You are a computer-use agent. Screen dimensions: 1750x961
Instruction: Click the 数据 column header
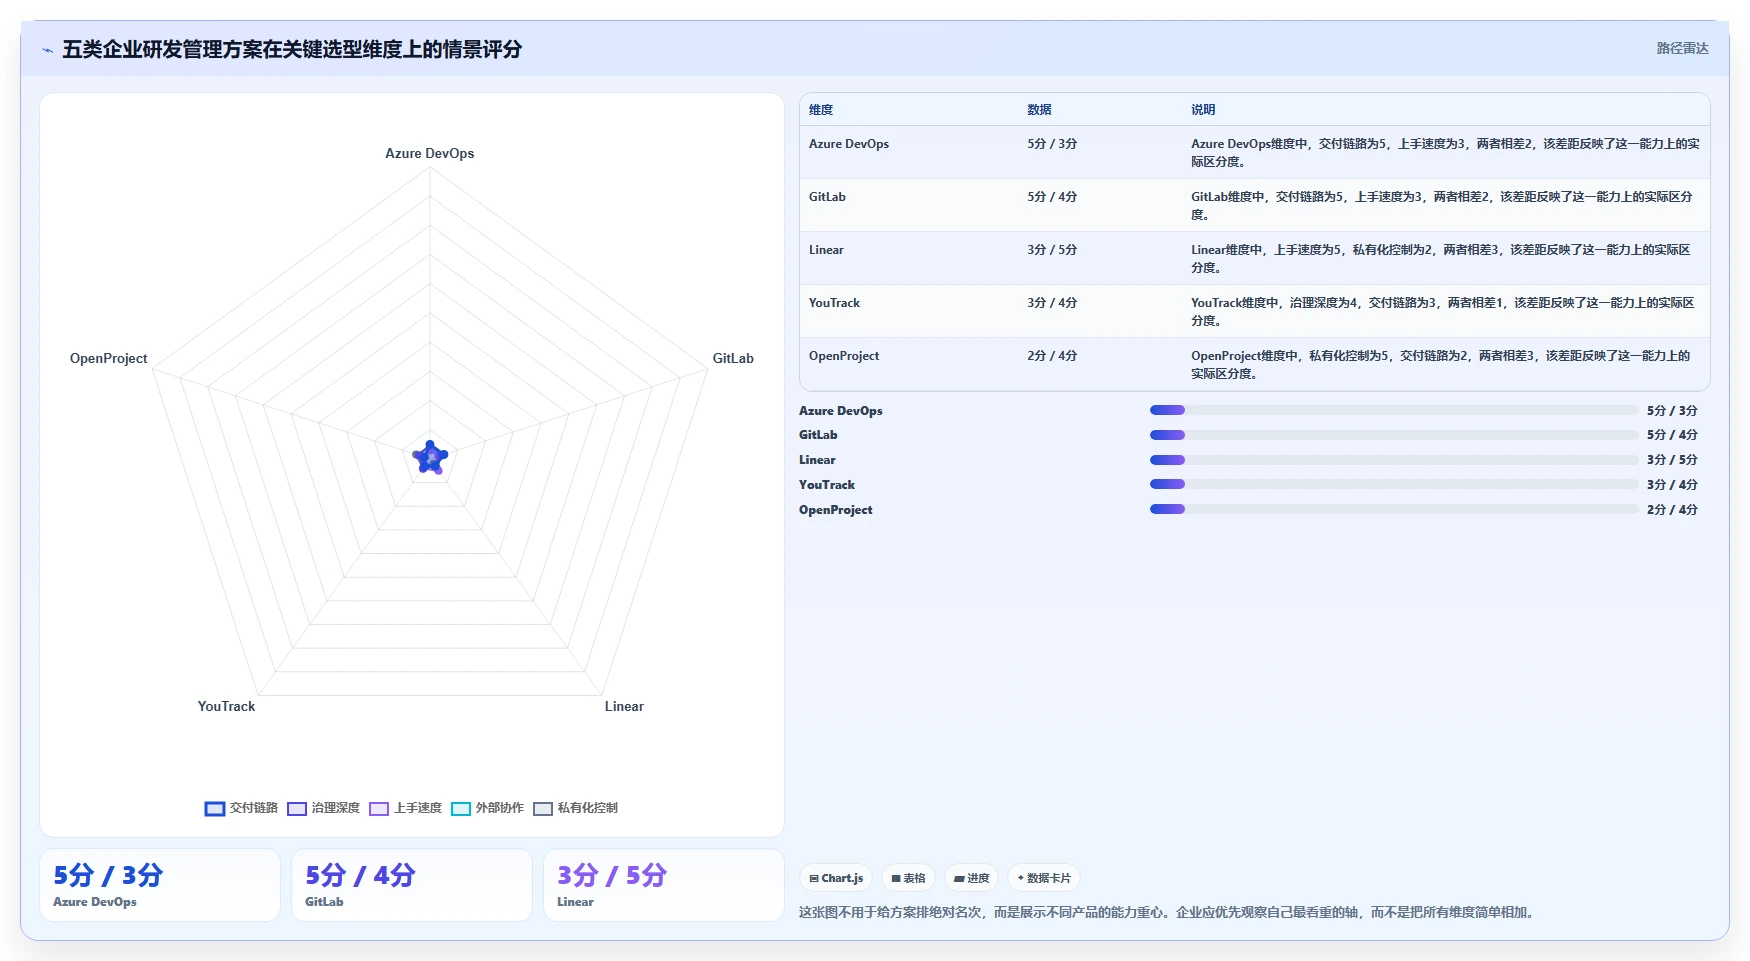(1039, 110)
